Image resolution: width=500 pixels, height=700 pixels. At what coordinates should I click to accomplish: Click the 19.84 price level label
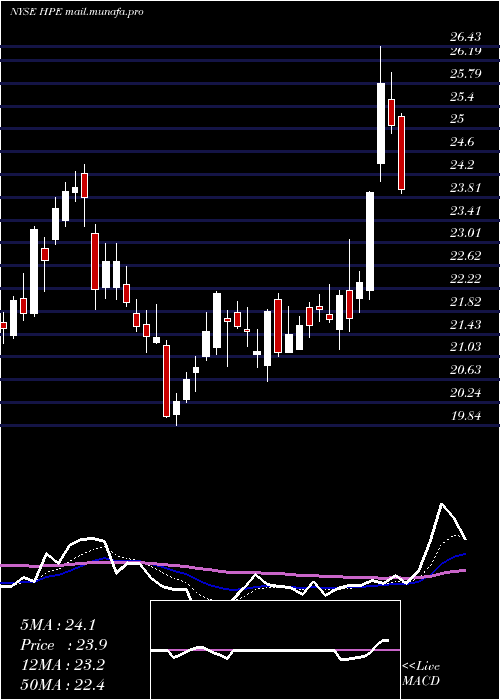pos(466,417)
